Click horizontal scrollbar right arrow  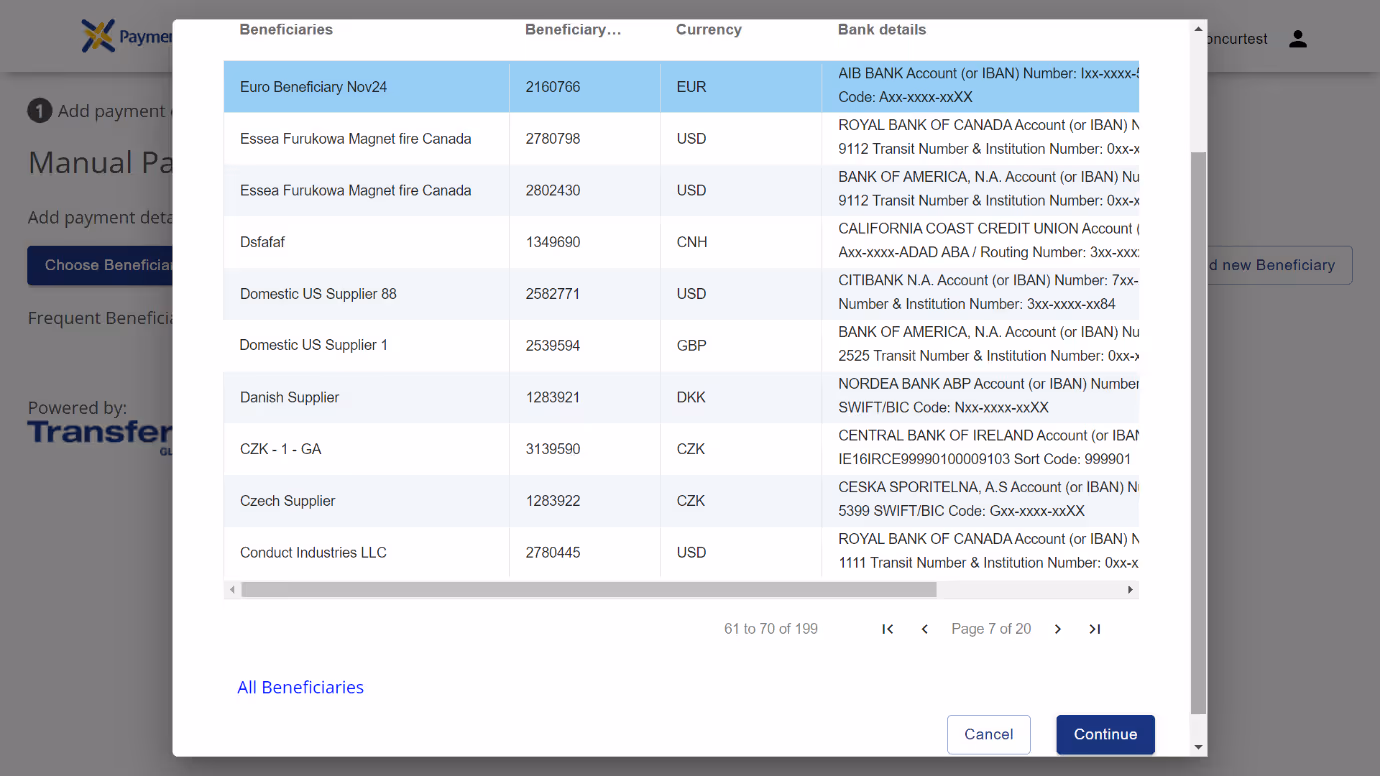click(x=1131, y=590)
